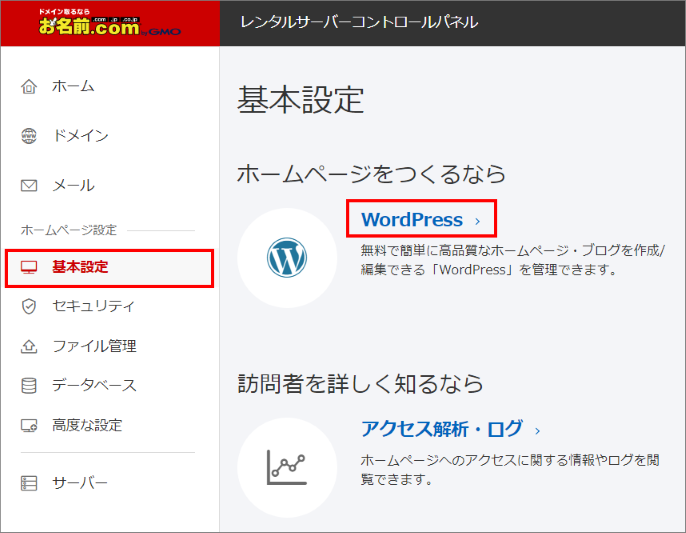The width and height of the screenshot is (686, 533).
Task: Open the メール menu item
Action: click(x=73, y=186)
